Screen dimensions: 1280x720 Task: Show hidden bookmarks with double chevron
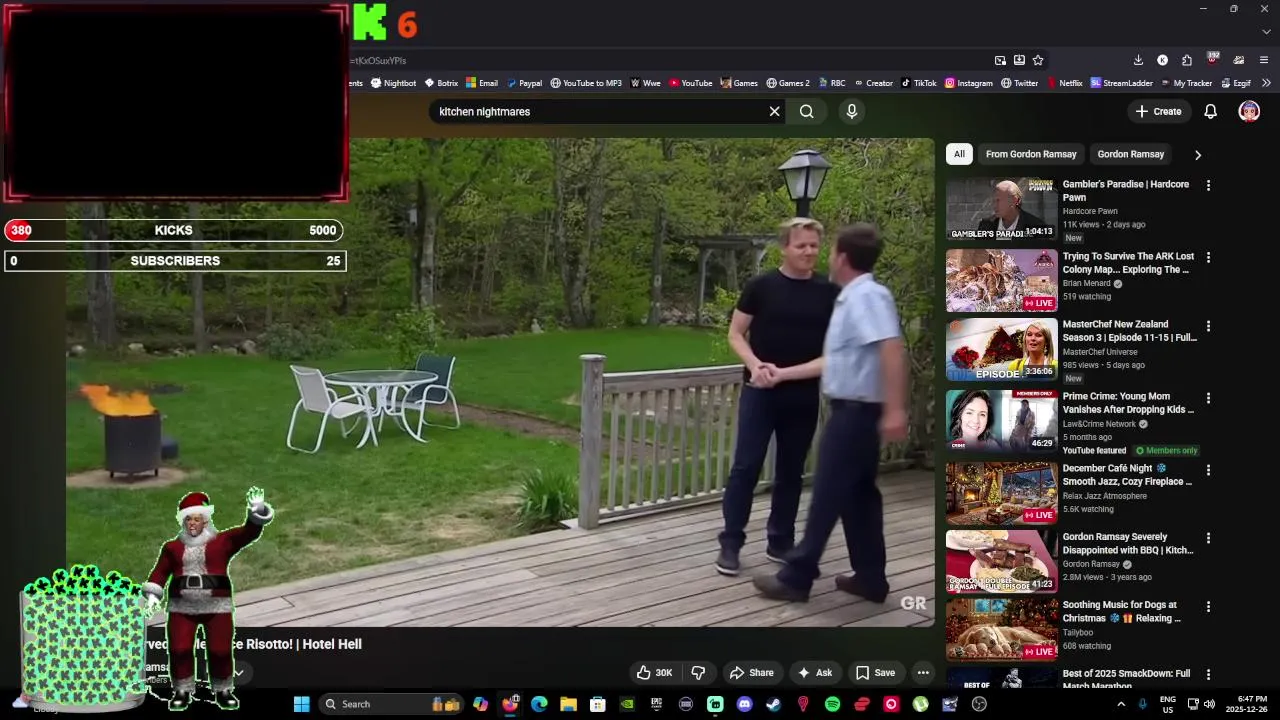(1266, 83)
